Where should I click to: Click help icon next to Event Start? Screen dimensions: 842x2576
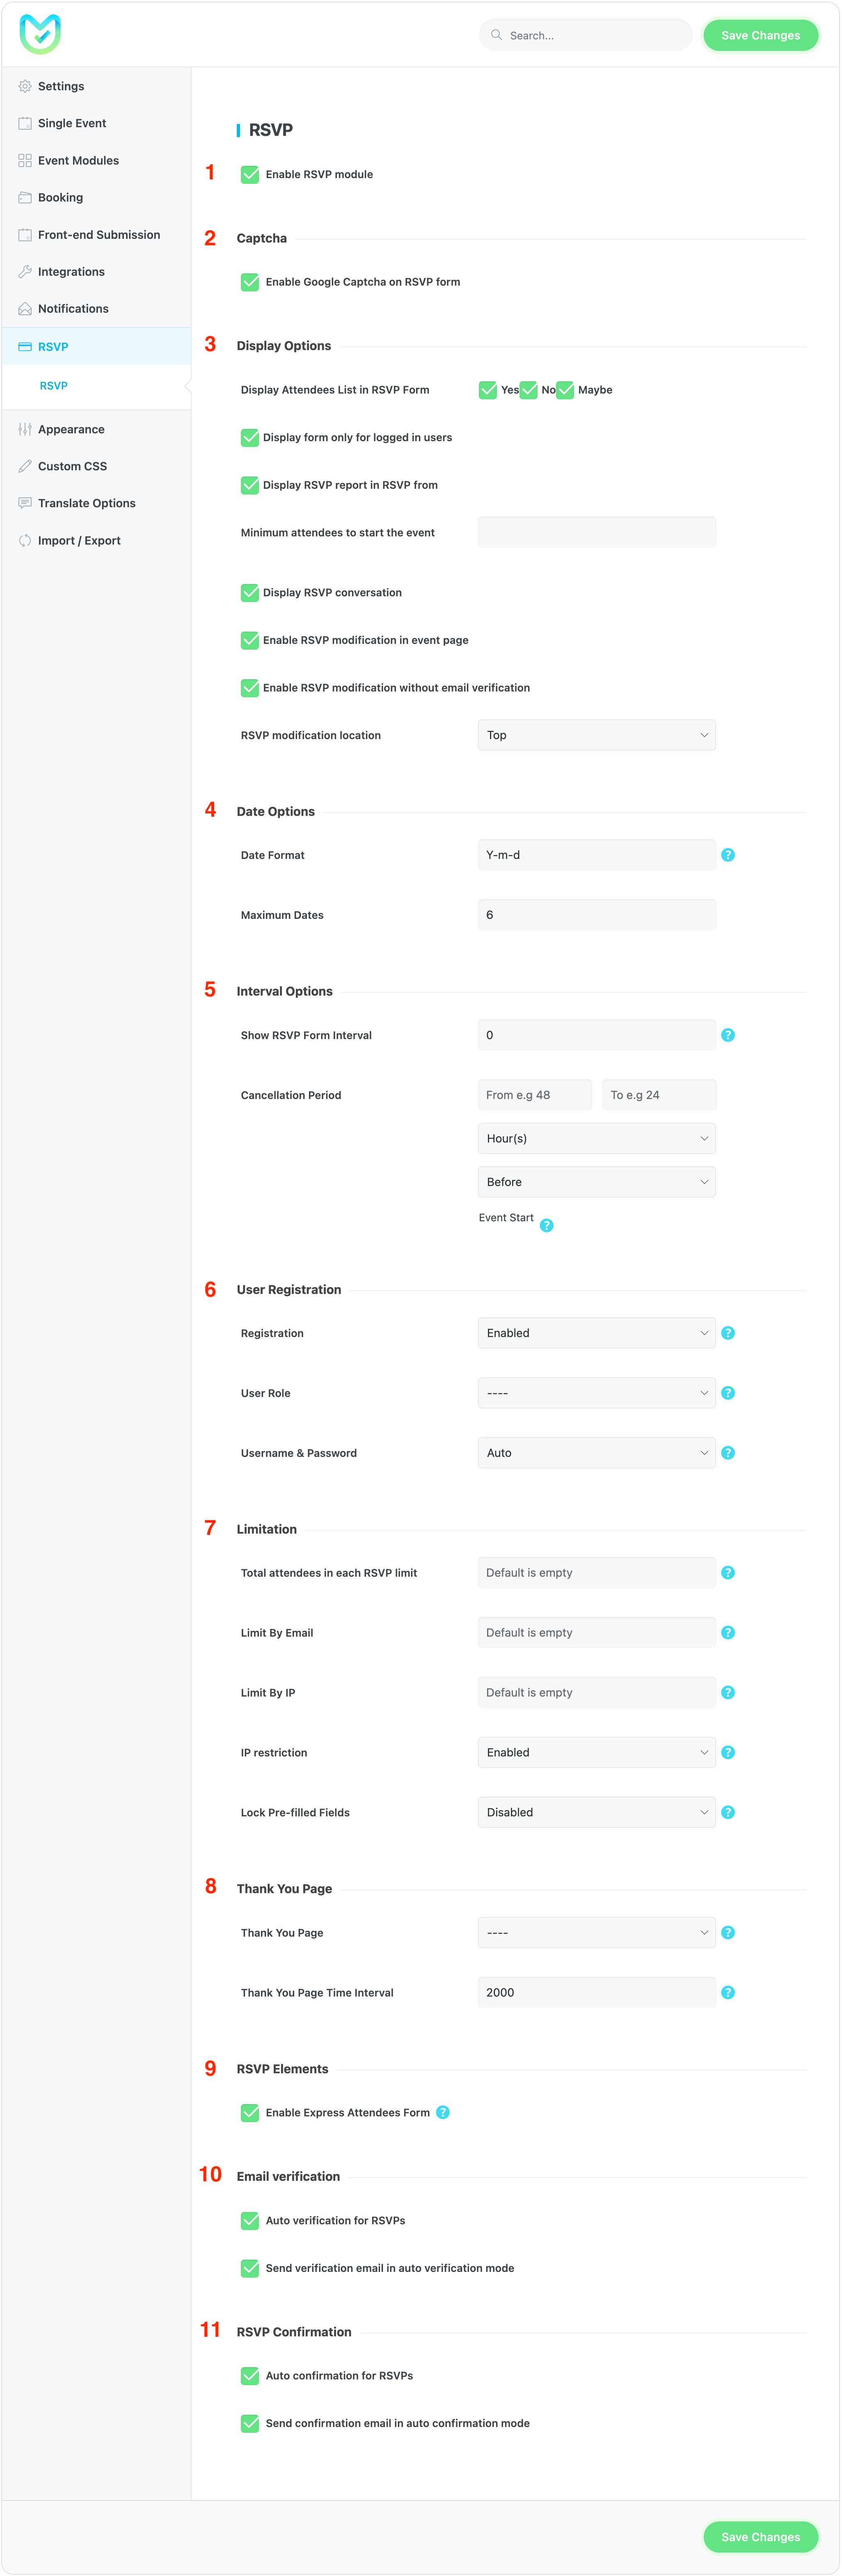click(547, 1225)
